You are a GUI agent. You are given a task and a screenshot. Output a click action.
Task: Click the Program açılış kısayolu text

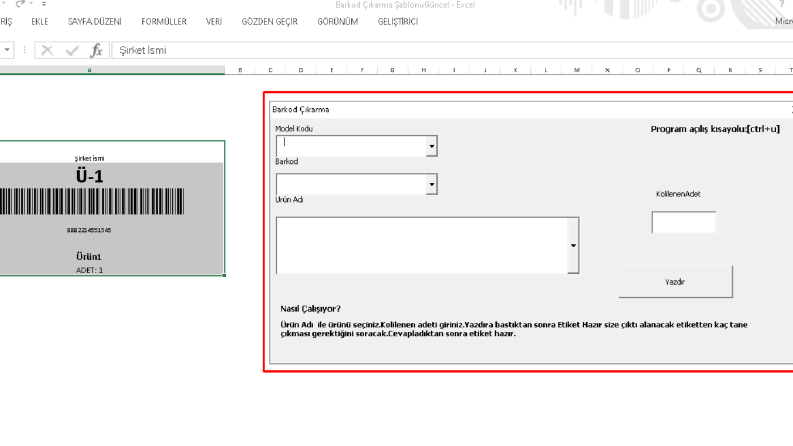click(x=715, y=129)
